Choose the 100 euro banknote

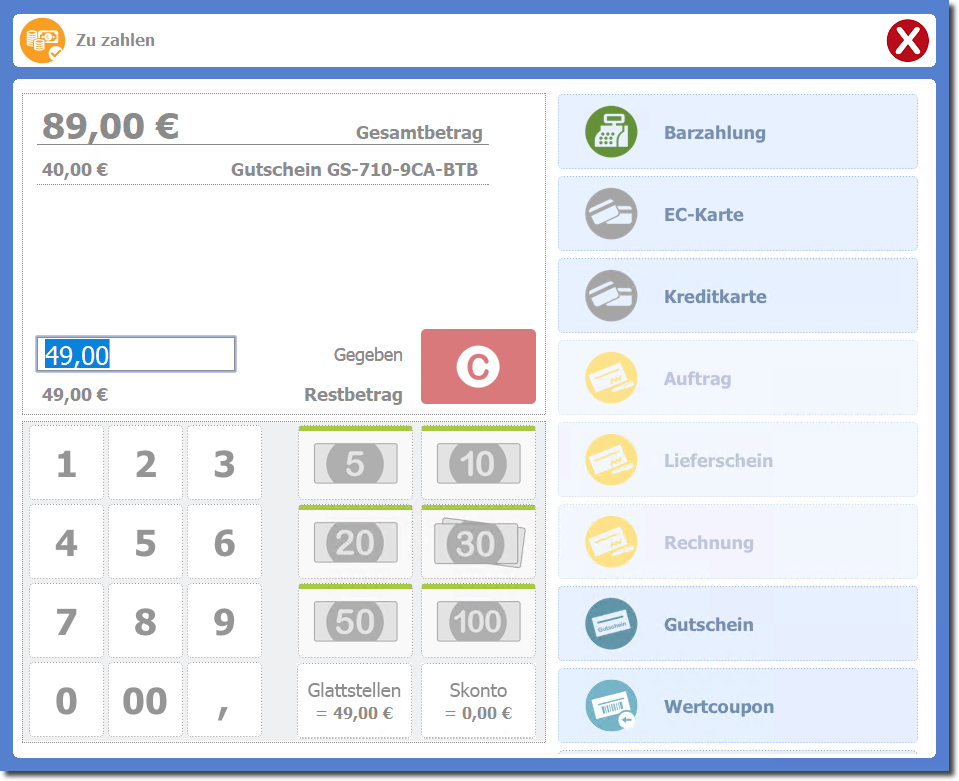point(478,622)
